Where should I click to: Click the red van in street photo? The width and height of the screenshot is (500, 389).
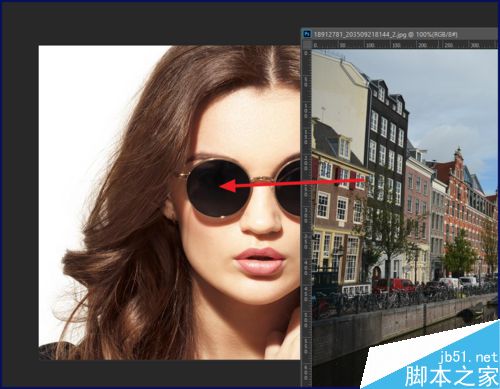pos(394,285)
